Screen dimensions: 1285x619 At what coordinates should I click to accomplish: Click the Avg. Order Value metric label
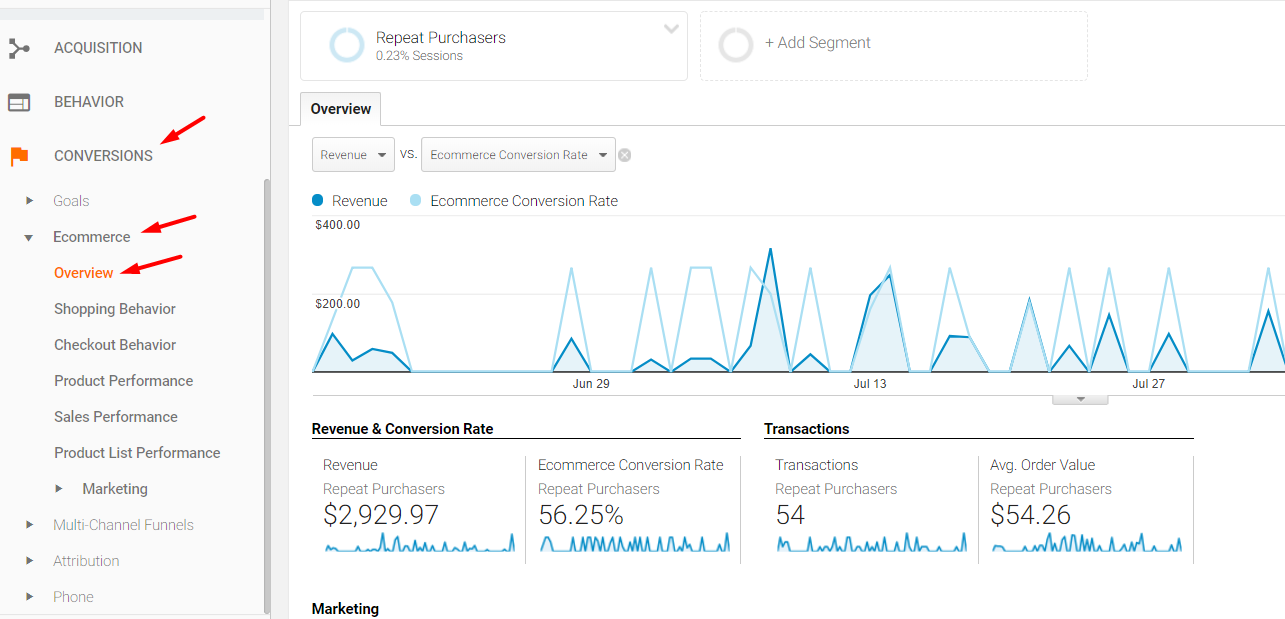point(1043,465)
